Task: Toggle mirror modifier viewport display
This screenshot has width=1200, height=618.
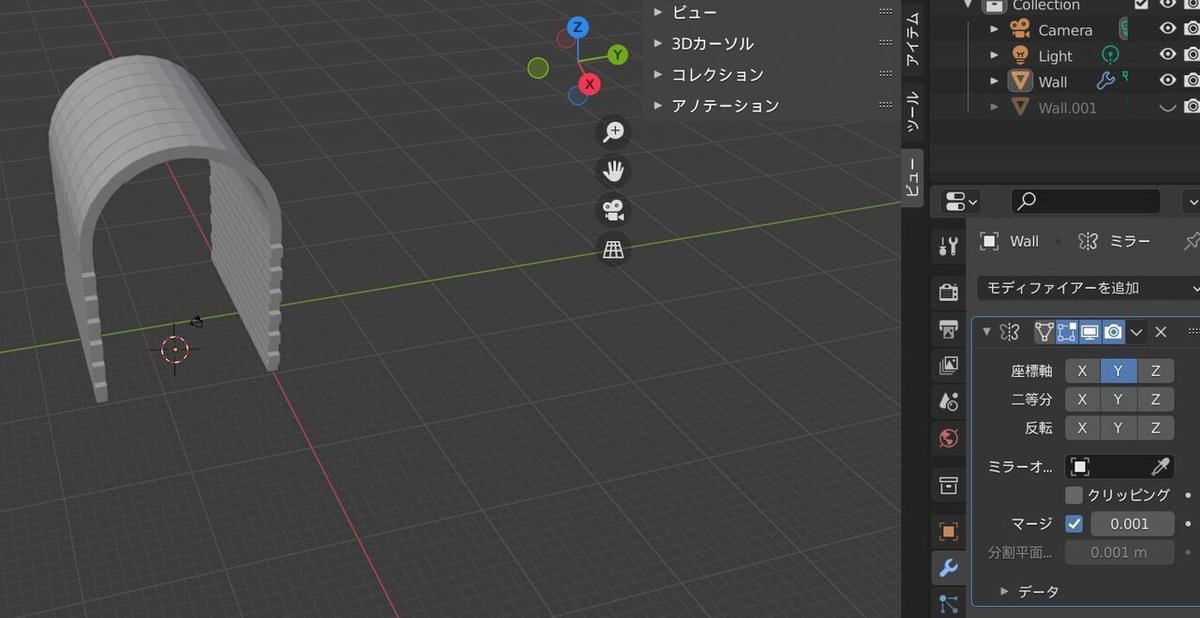Action: coord(1089,332)
